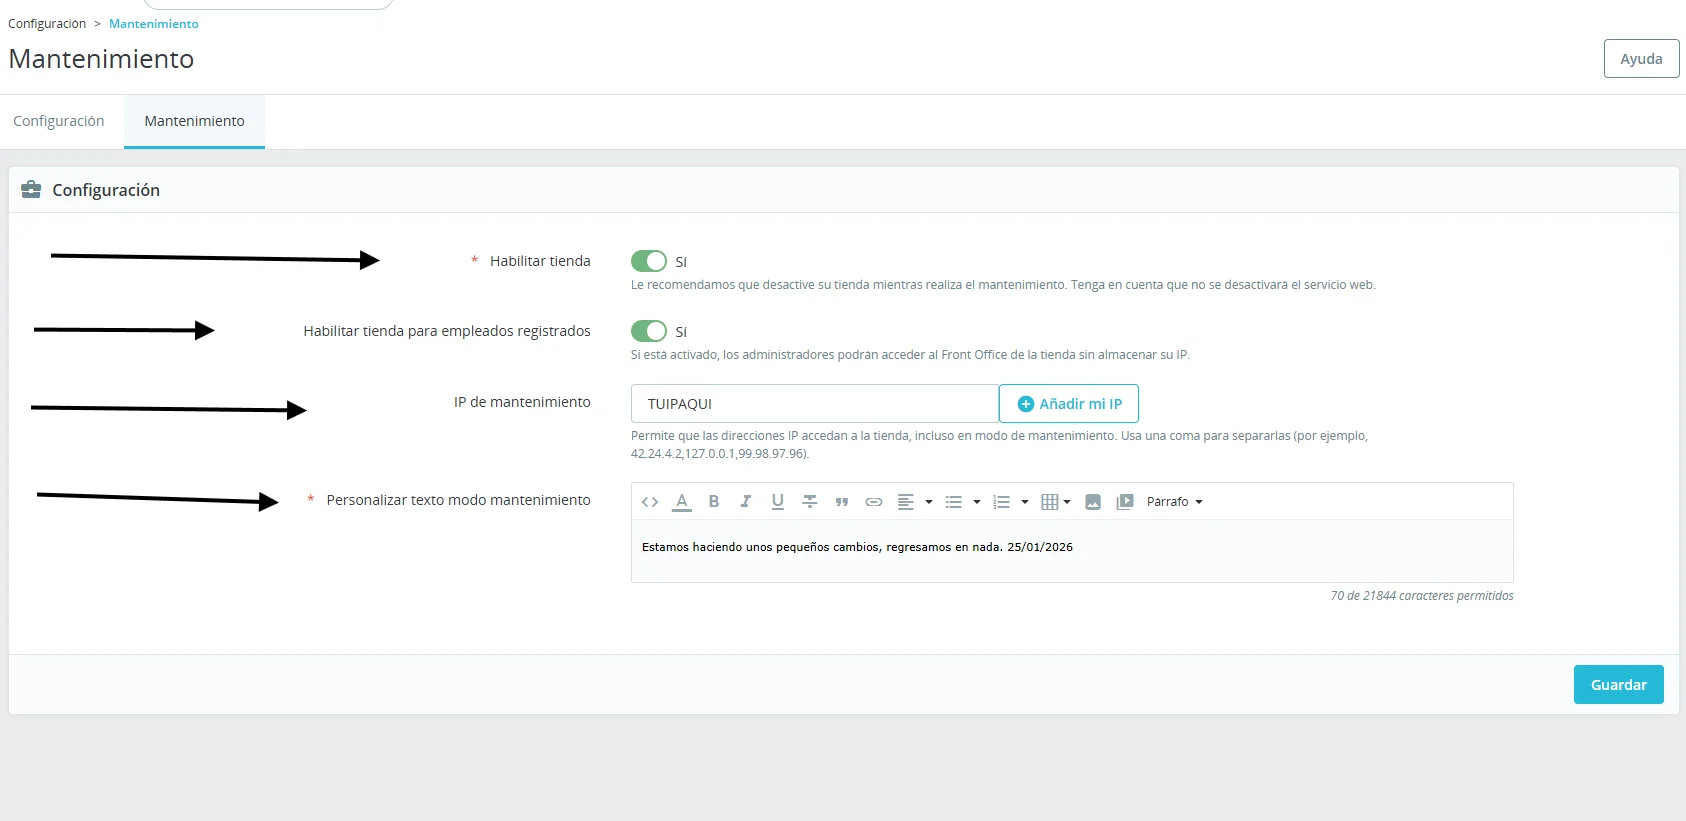Screen dimensions: 1686x821
Task: Toggle strikethrough formatting in the editor
Action: coord(810,502)
